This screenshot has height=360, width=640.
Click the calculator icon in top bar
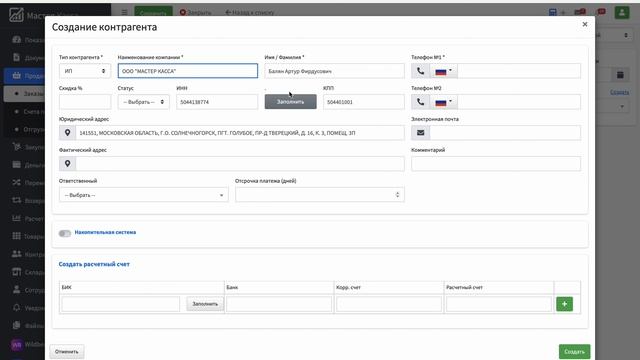click(553, 12)
